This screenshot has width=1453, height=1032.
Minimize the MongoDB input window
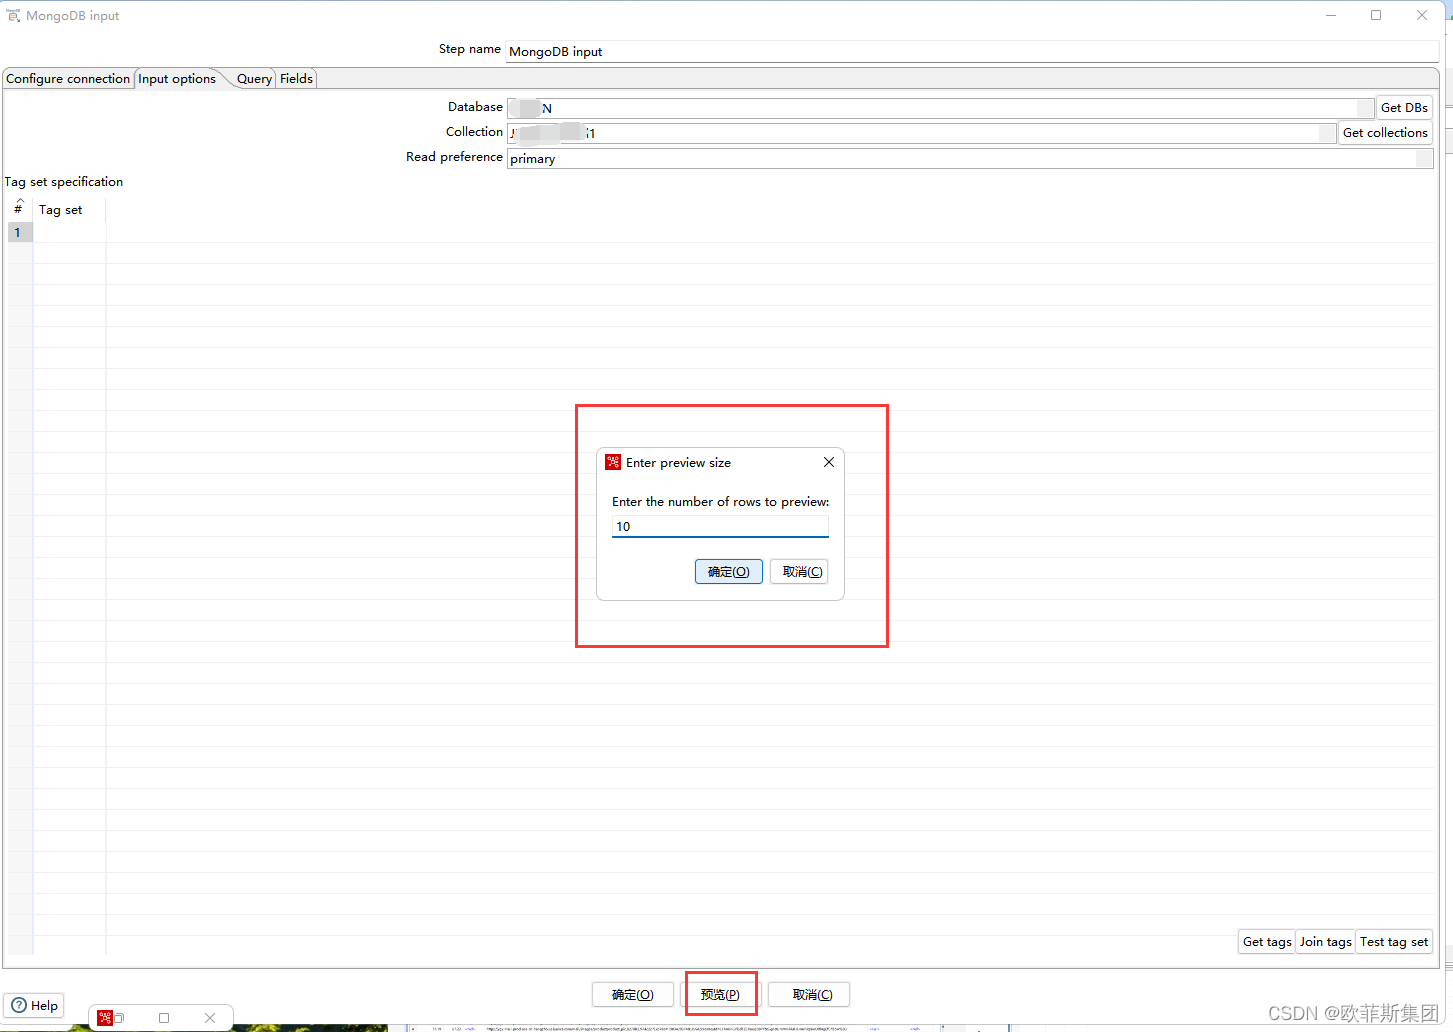tap(1331, 15)
